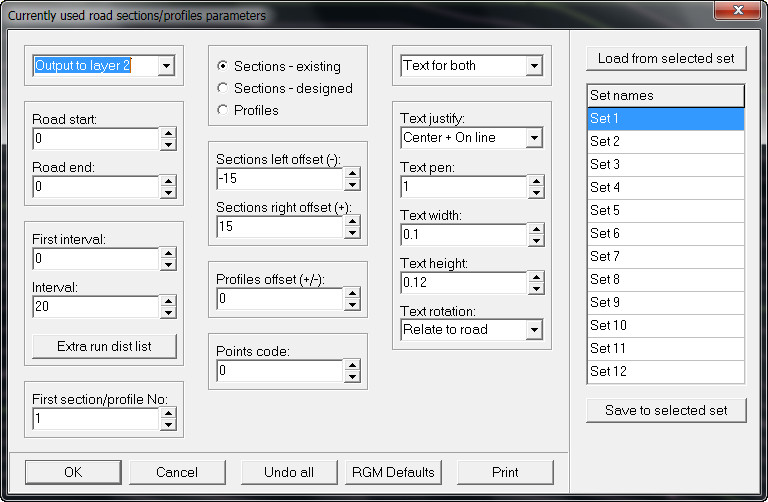Open Extra run dist list
The width and height of the screenshot is (768, 502).
104,346
